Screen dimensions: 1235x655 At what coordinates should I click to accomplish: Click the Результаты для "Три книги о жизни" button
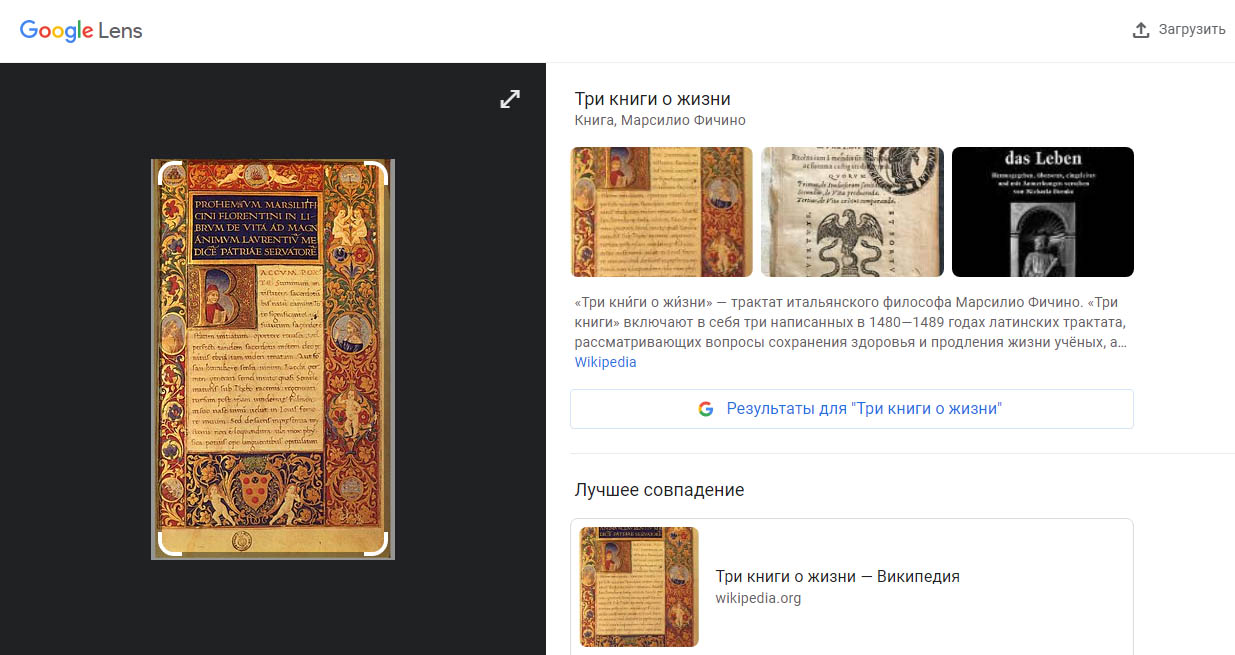pyautogui.click(x=852, y=409)
